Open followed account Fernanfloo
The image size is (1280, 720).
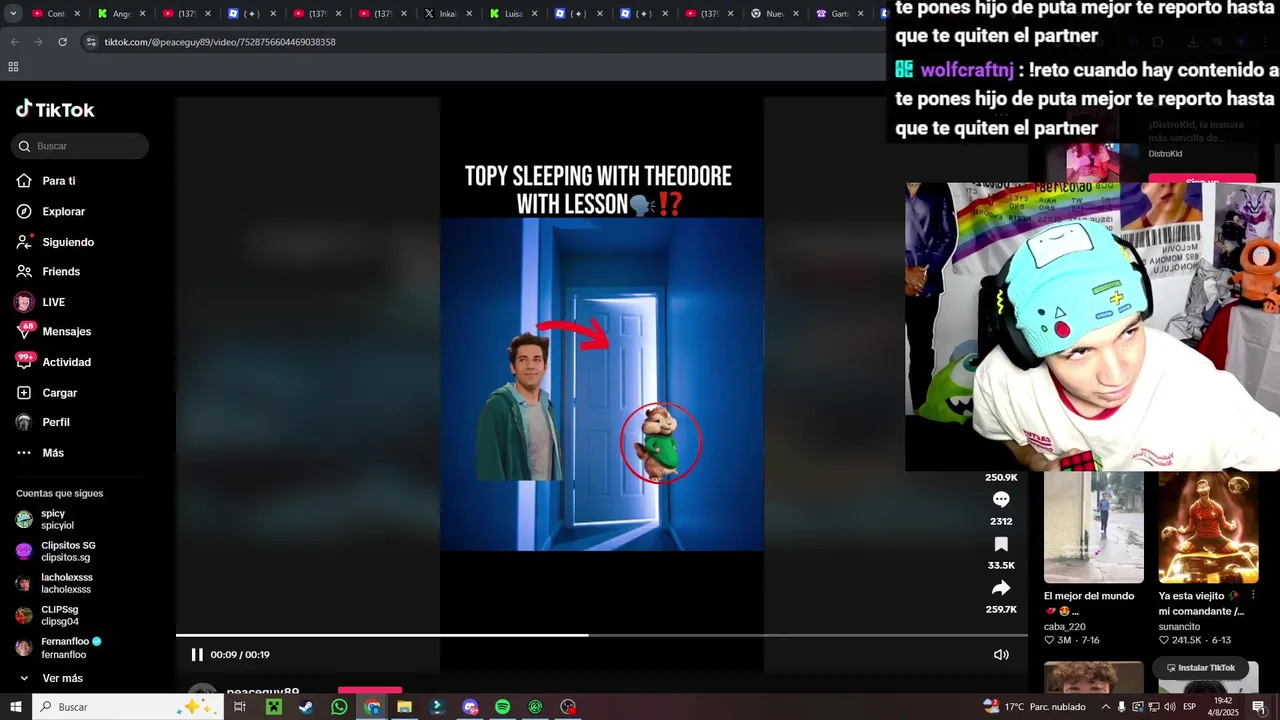point(58,648)
